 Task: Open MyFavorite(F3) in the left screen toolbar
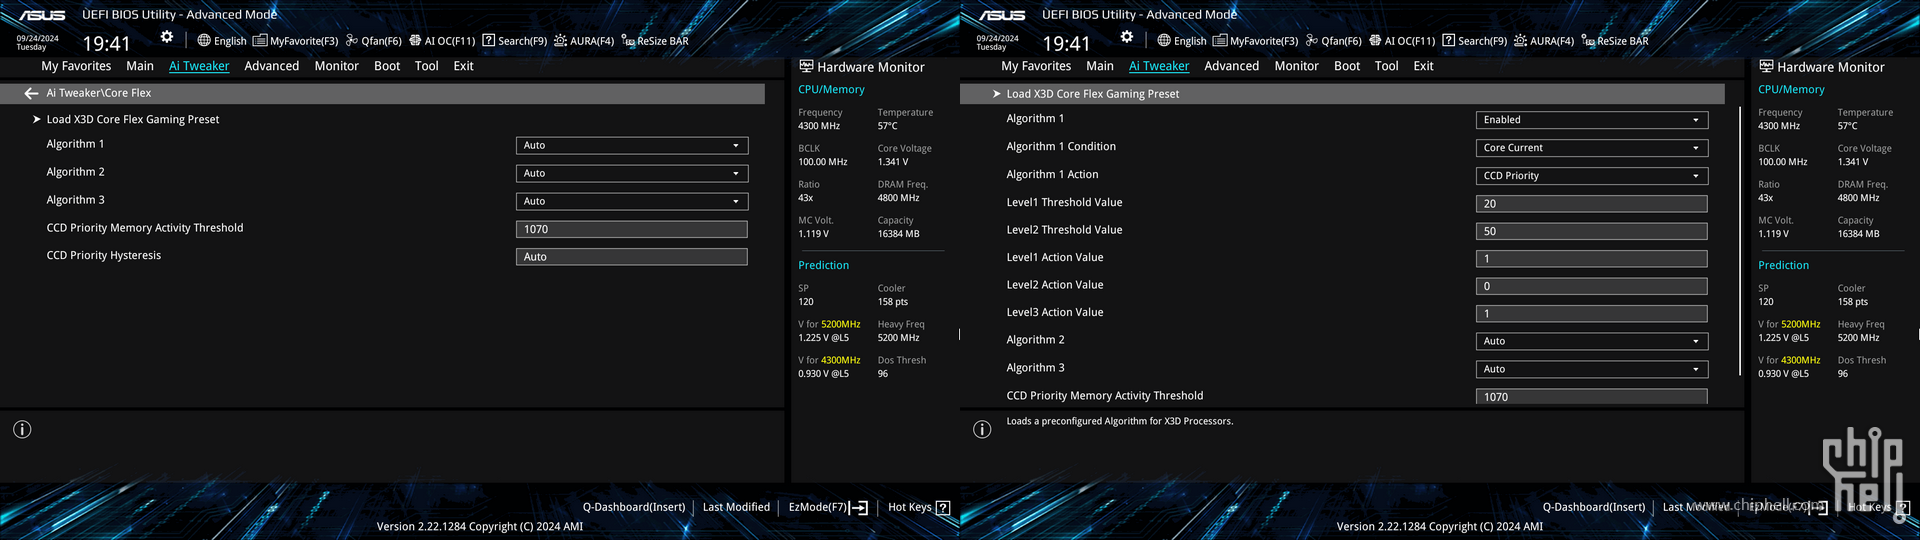pos(295,41)
